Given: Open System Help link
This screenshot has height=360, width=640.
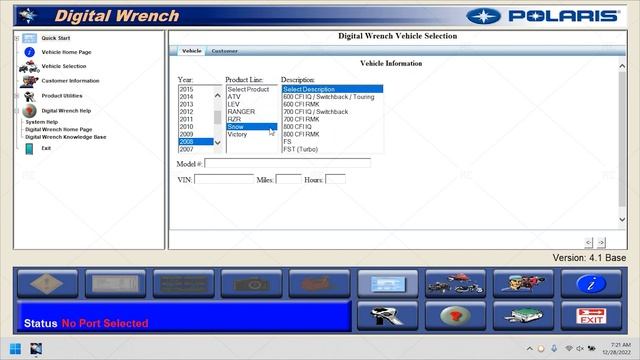Looking at the screenshot, I should pyautogui.click(x=42, y=122).
